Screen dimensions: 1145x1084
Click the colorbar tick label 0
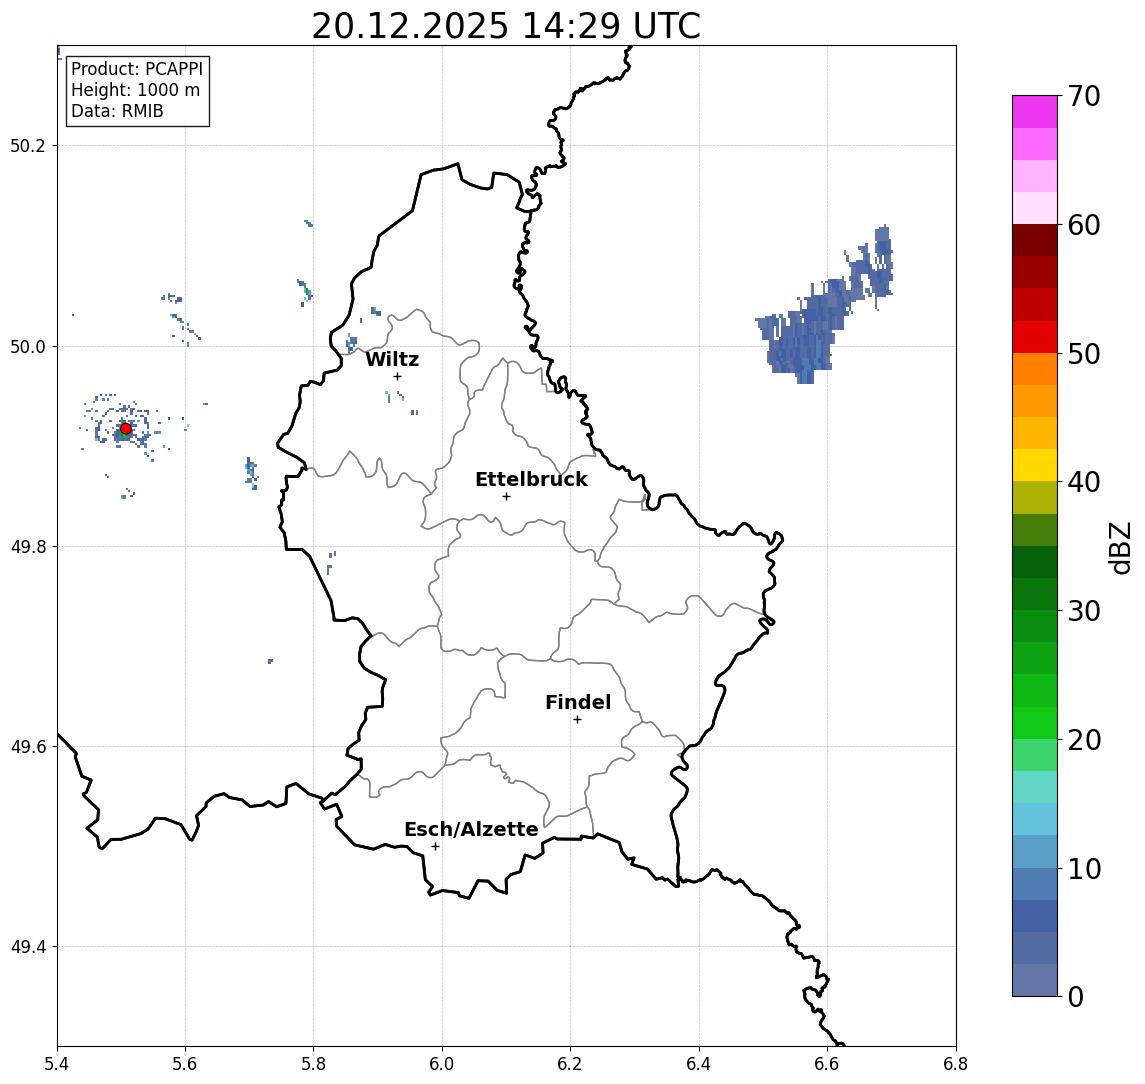1076,996
